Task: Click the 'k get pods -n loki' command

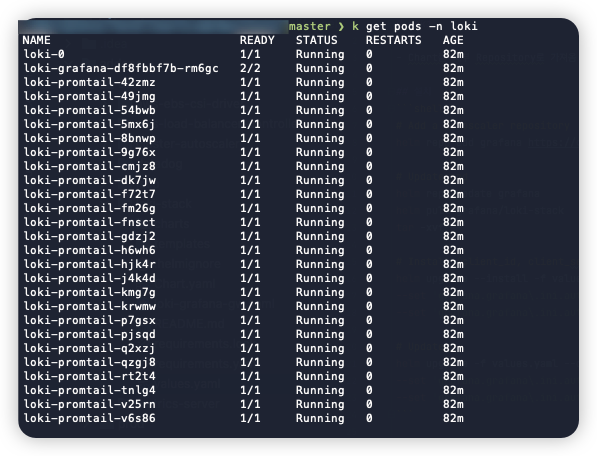Action: pos(415,26)
